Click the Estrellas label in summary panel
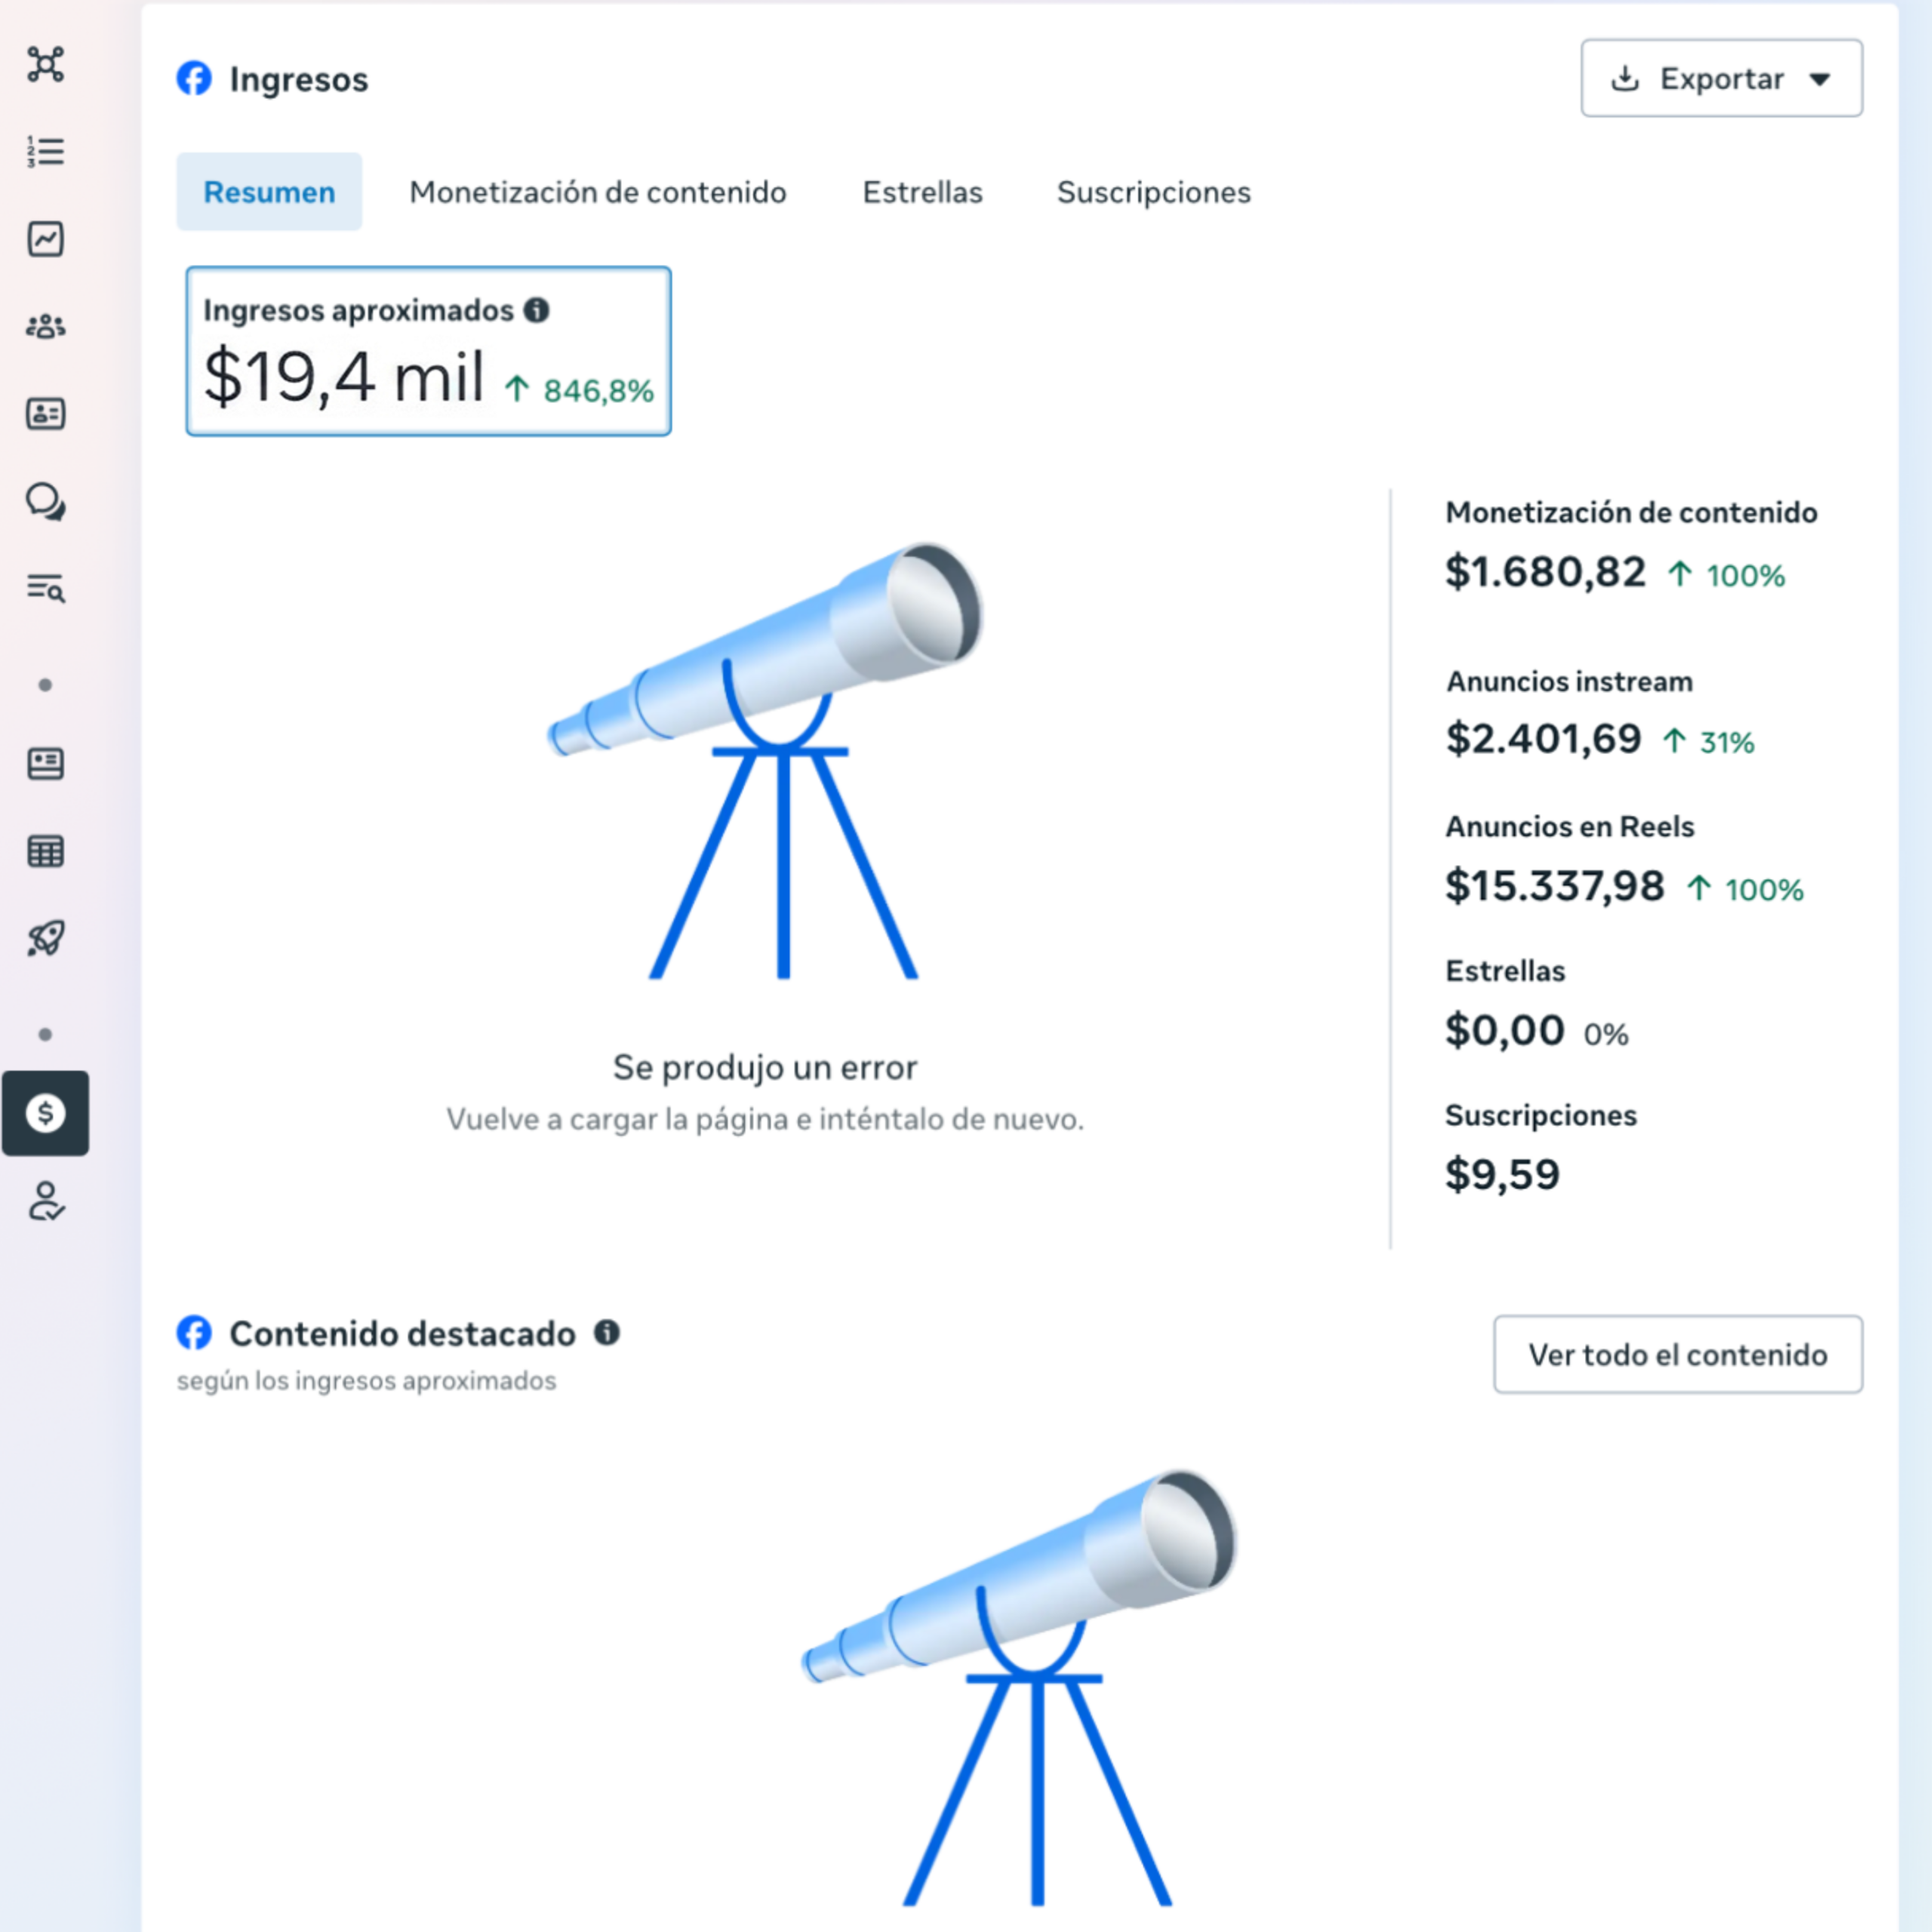Viewport: 1932px width, 1932px height. [x=1505, y=971]
